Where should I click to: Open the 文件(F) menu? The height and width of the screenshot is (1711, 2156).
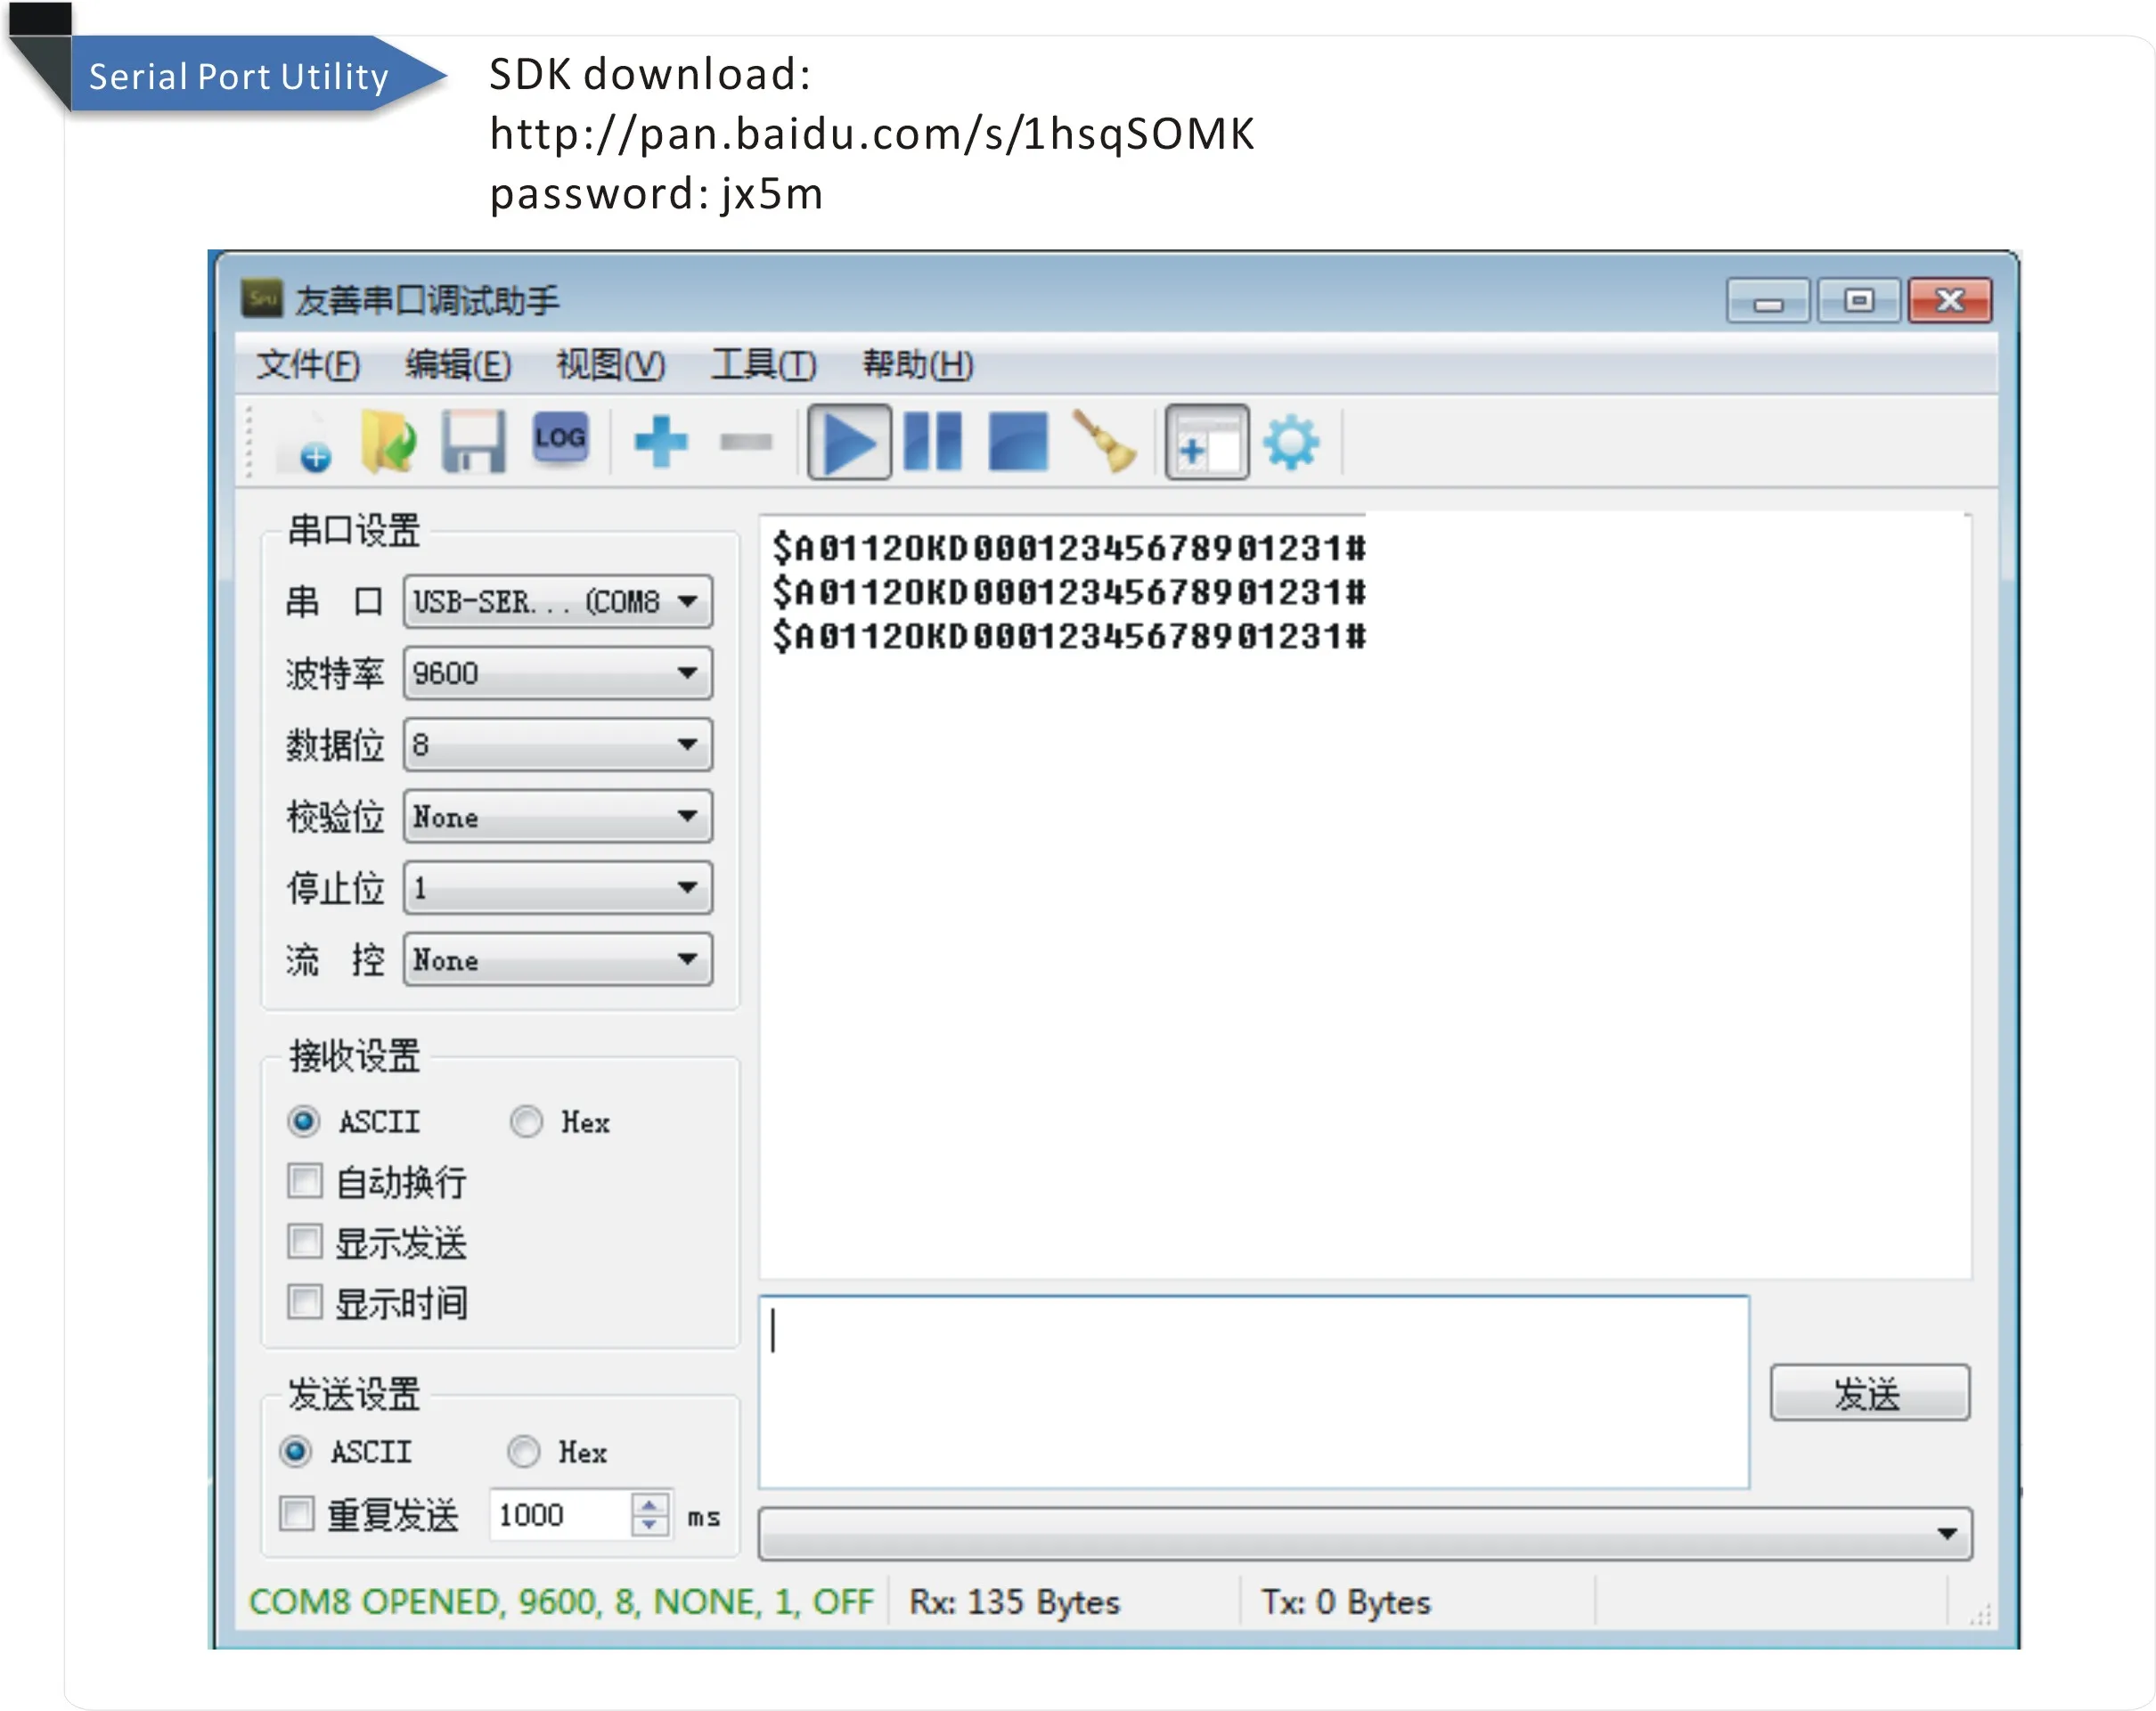coord(307,365)
